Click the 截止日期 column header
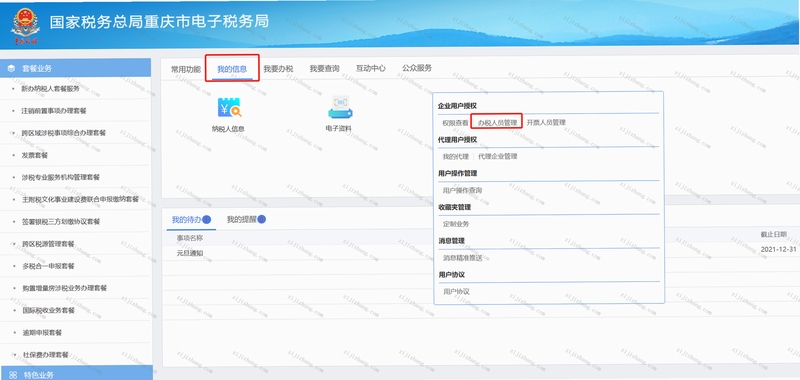Screen dimensions: 800x380 tap(773, 234)
